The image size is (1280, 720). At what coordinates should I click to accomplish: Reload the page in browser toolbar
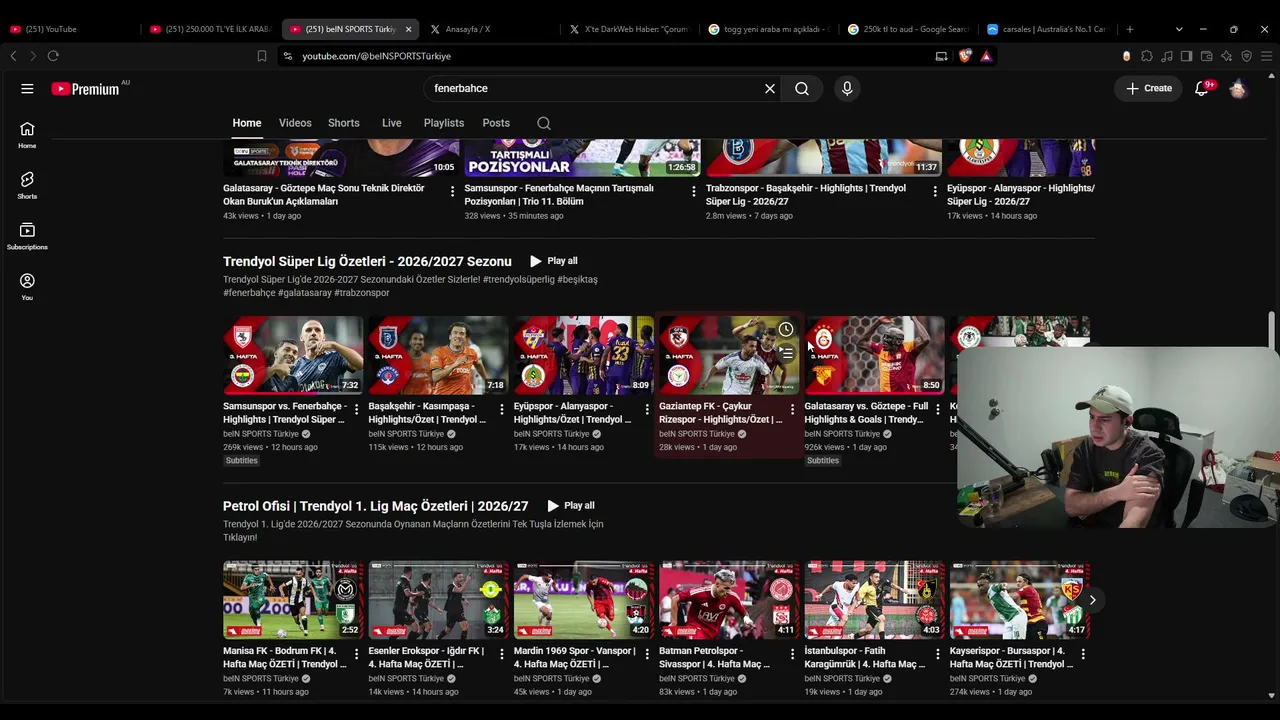click(x=53, y=56)
